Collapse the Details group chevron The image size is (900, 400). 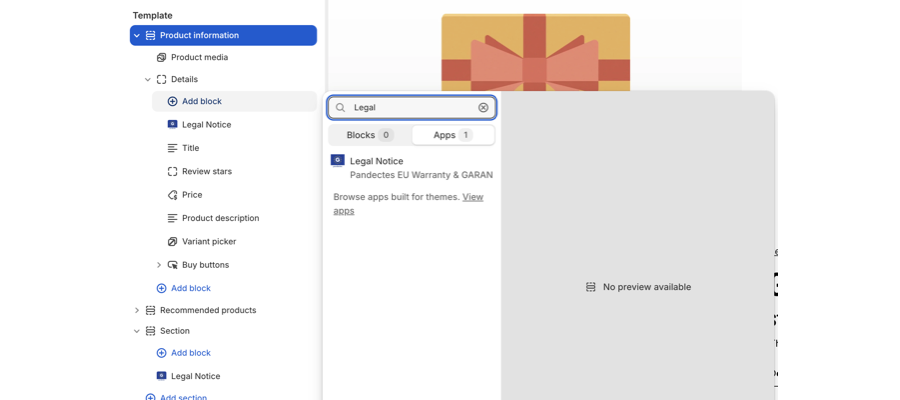[x=148, y=80]
